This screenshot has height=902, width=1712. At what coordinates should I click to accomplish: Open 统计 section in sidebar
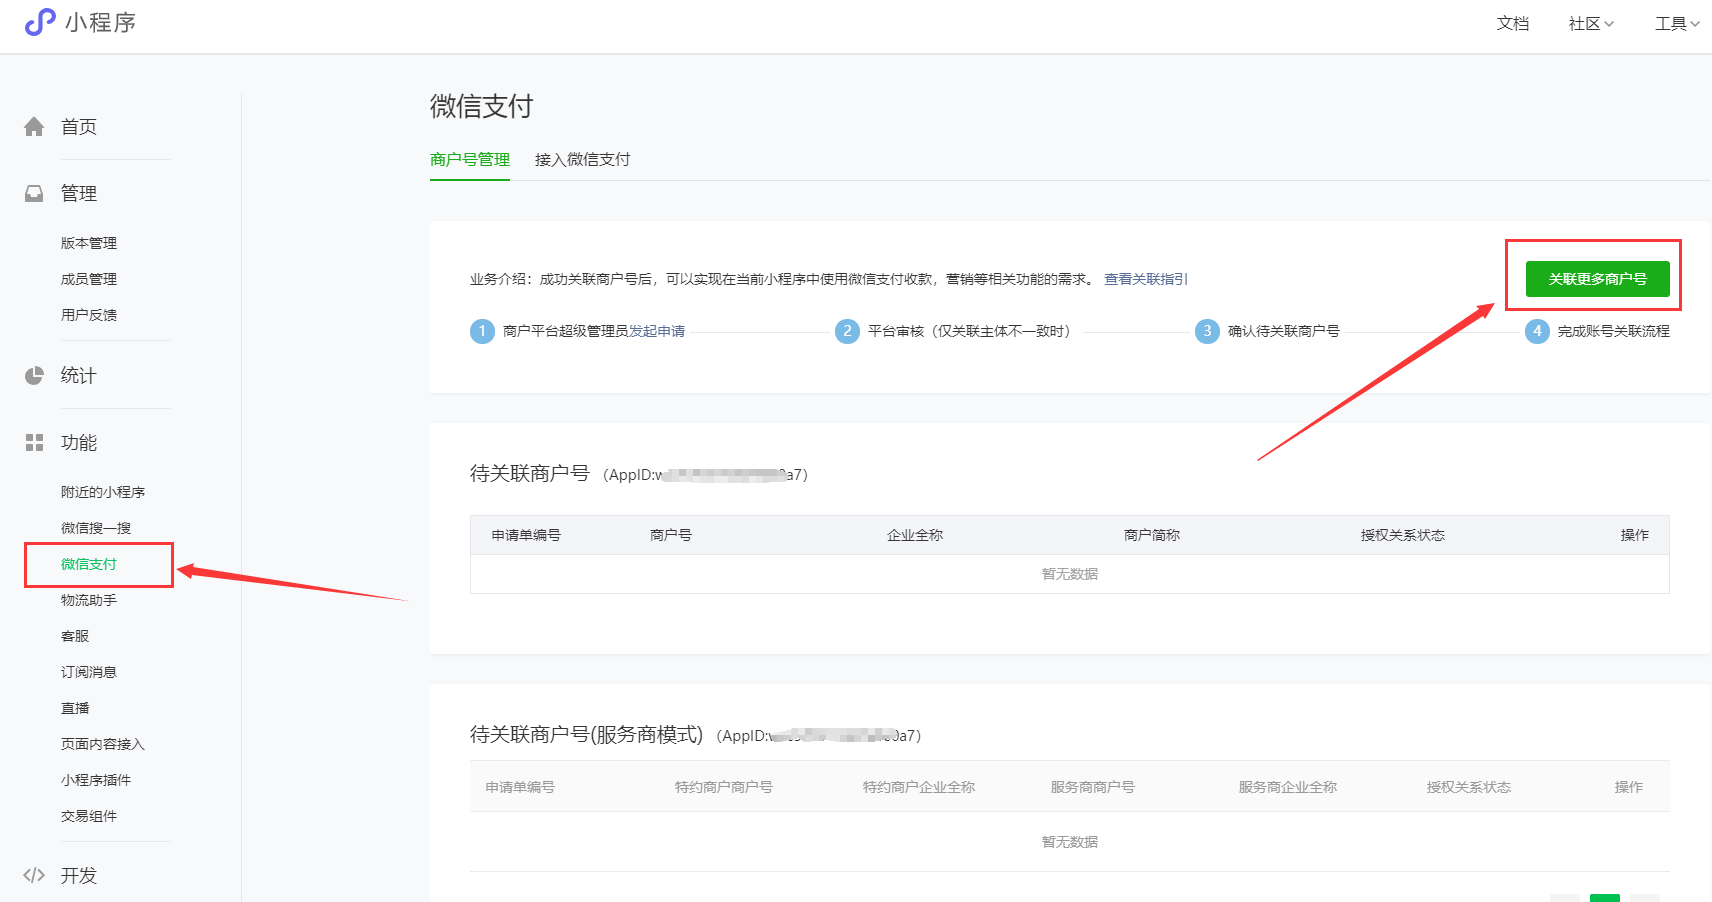(x=79, y=376)
